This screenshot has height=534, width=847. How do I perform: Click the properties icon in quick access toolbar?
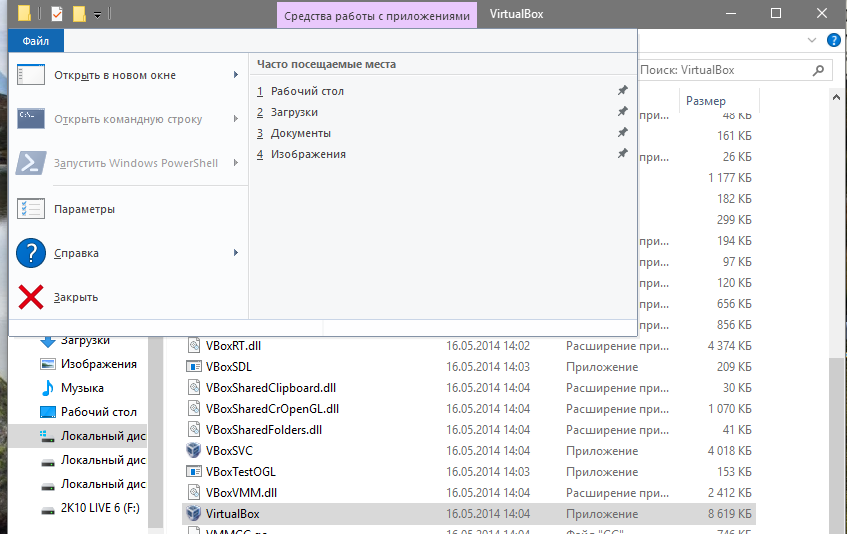point(57,13)
